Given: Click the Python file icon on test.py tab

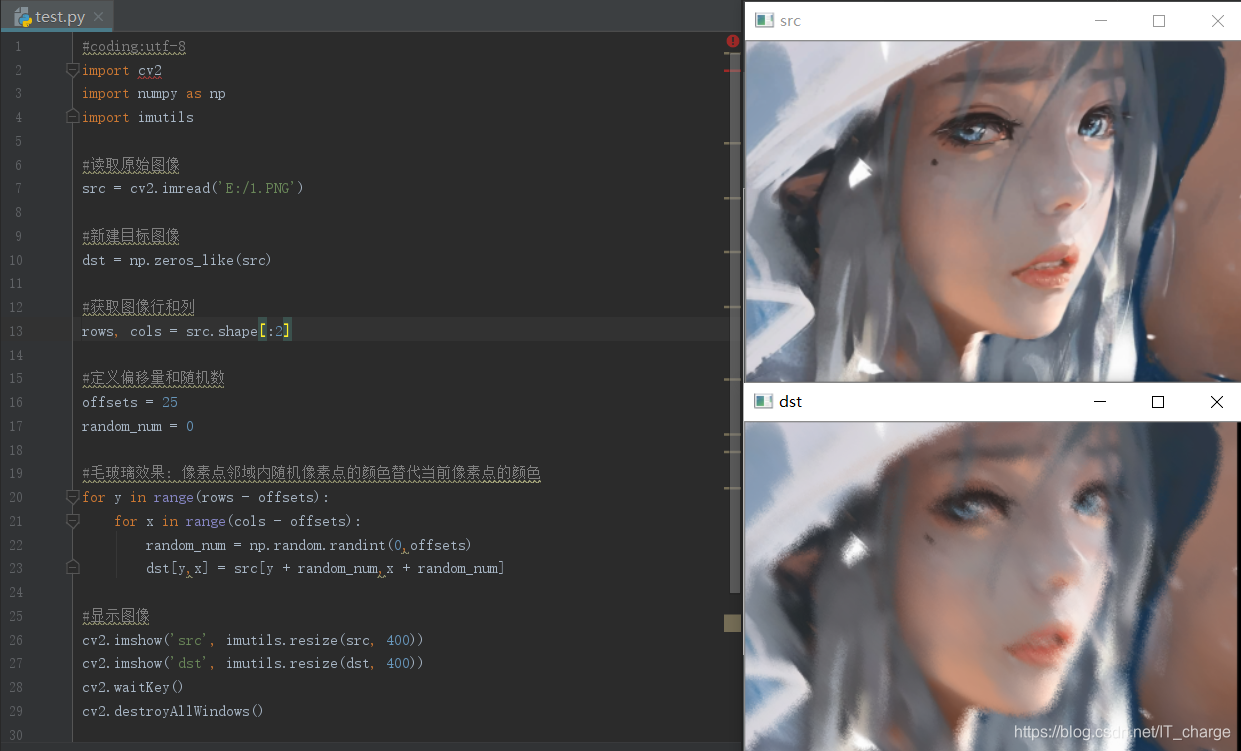Looking at the screenshot, I should pyautogui.click(x=22, y=16).
